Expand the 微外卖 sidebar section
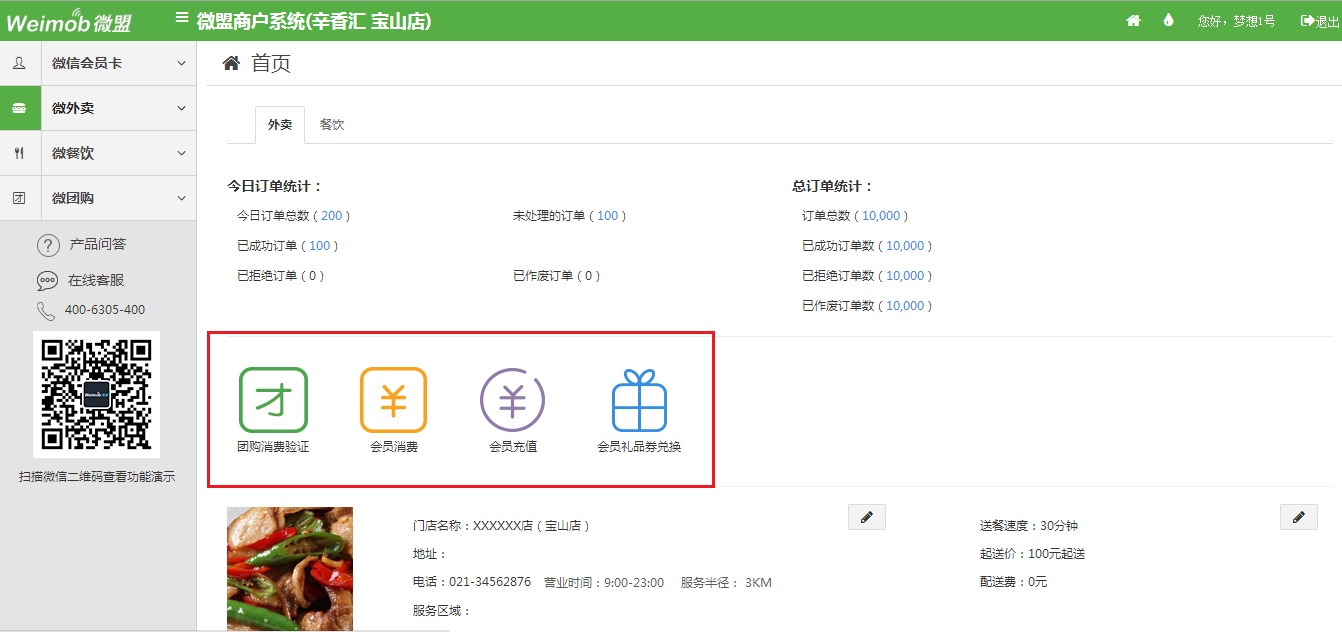 coord(98,108)
